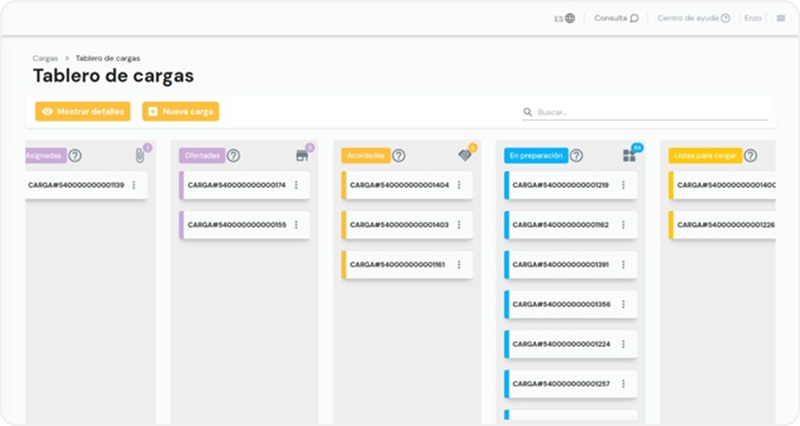
Task: Open help icon next to Acordadas label
Action: pos(399,156)
